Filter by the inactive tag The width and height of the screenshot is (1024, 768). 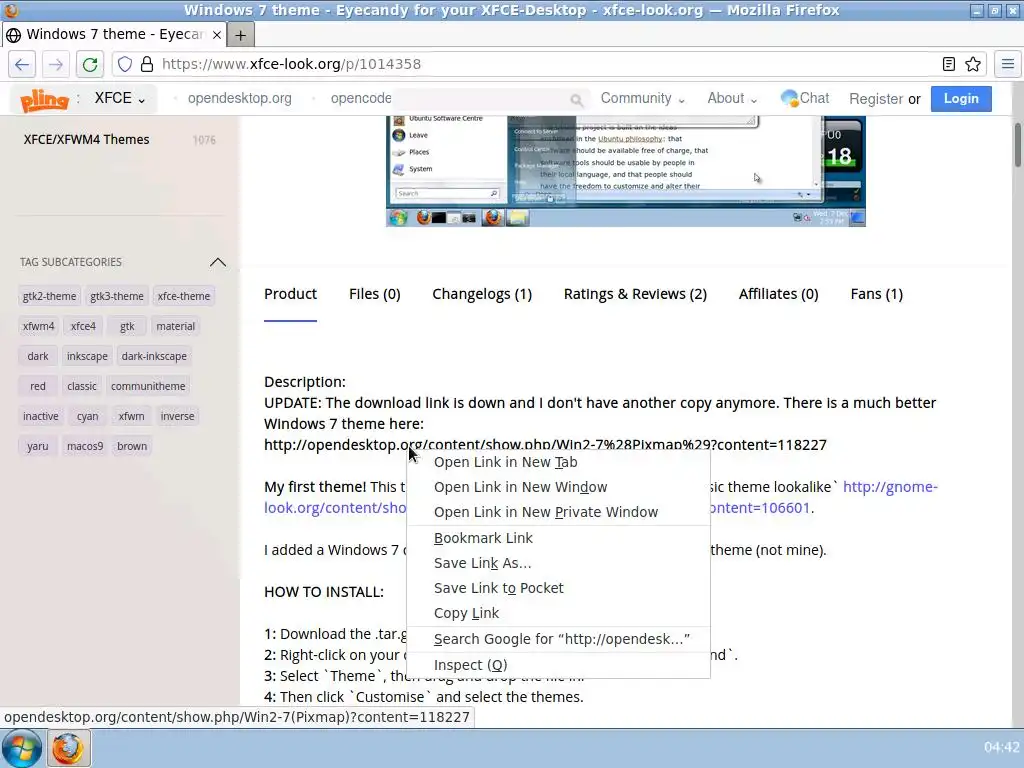pos(40,416)
